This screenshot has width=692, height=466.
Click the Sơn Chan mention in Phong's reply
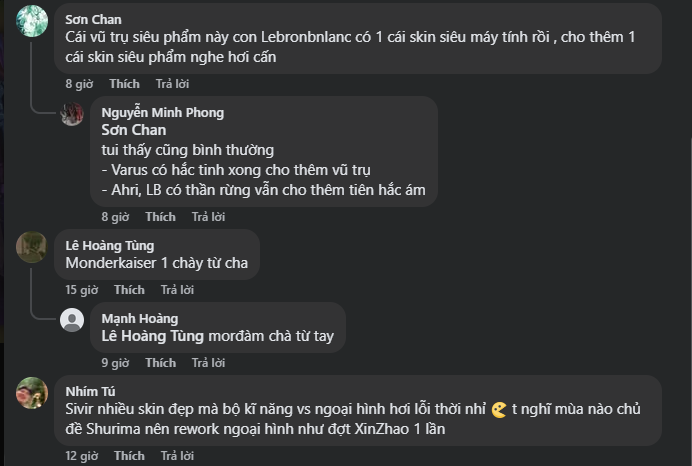134,130
